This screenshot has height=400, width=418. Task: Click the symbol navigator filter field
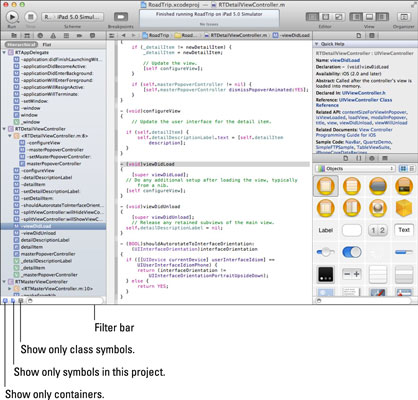(65, 300)
